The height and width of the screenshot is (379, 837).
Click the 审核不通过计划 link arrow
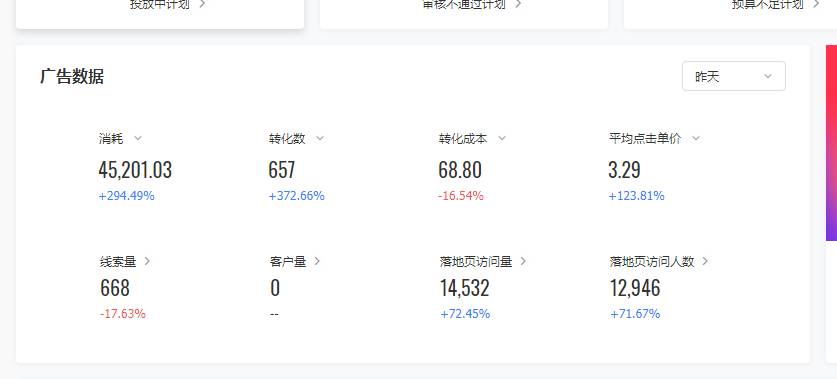[518, 4]
